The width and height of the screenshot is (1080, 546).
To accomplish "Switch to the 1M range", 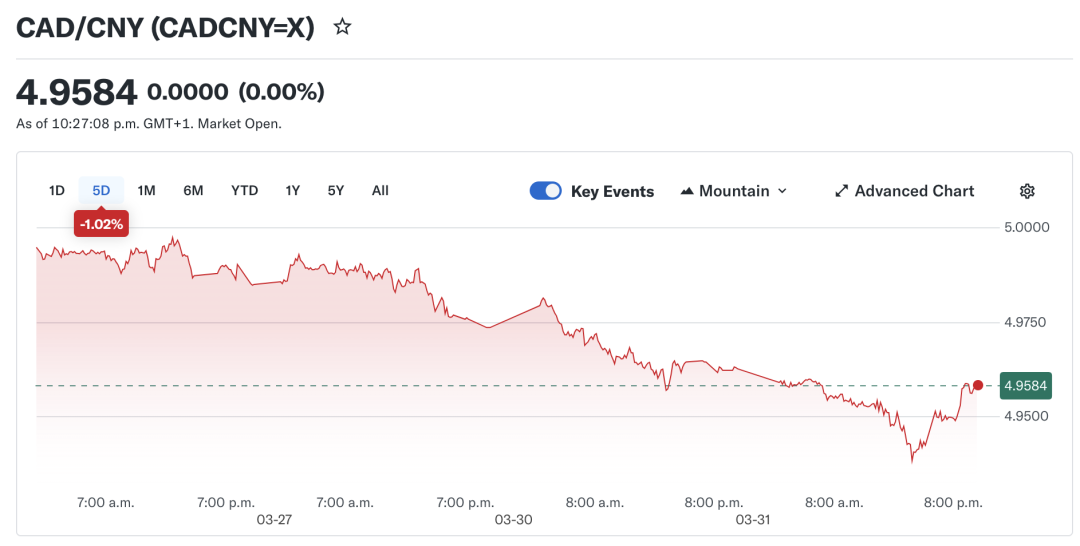I will 147,190.
